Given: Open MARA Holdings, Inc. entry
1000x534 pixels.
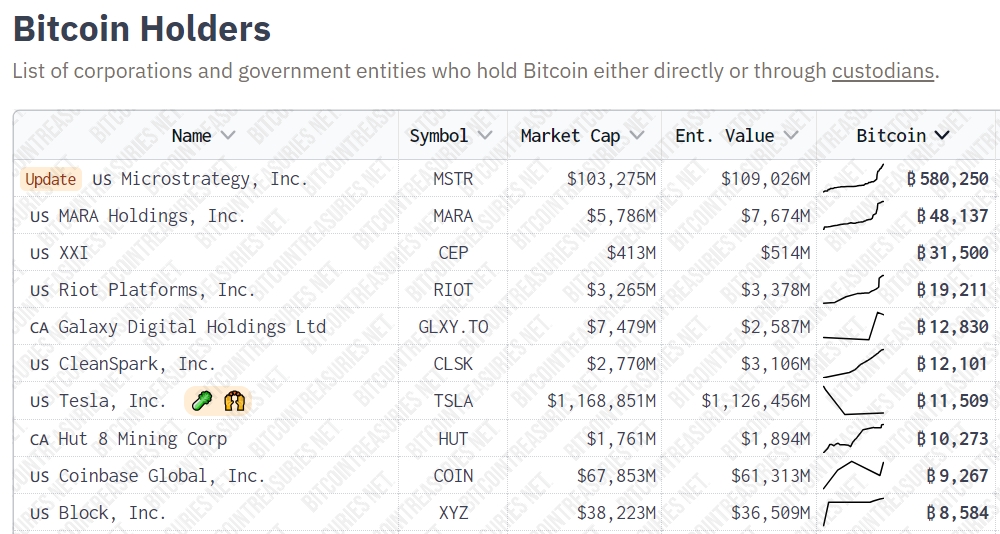Looking at the screenshot, I should [x=151, y=216].
